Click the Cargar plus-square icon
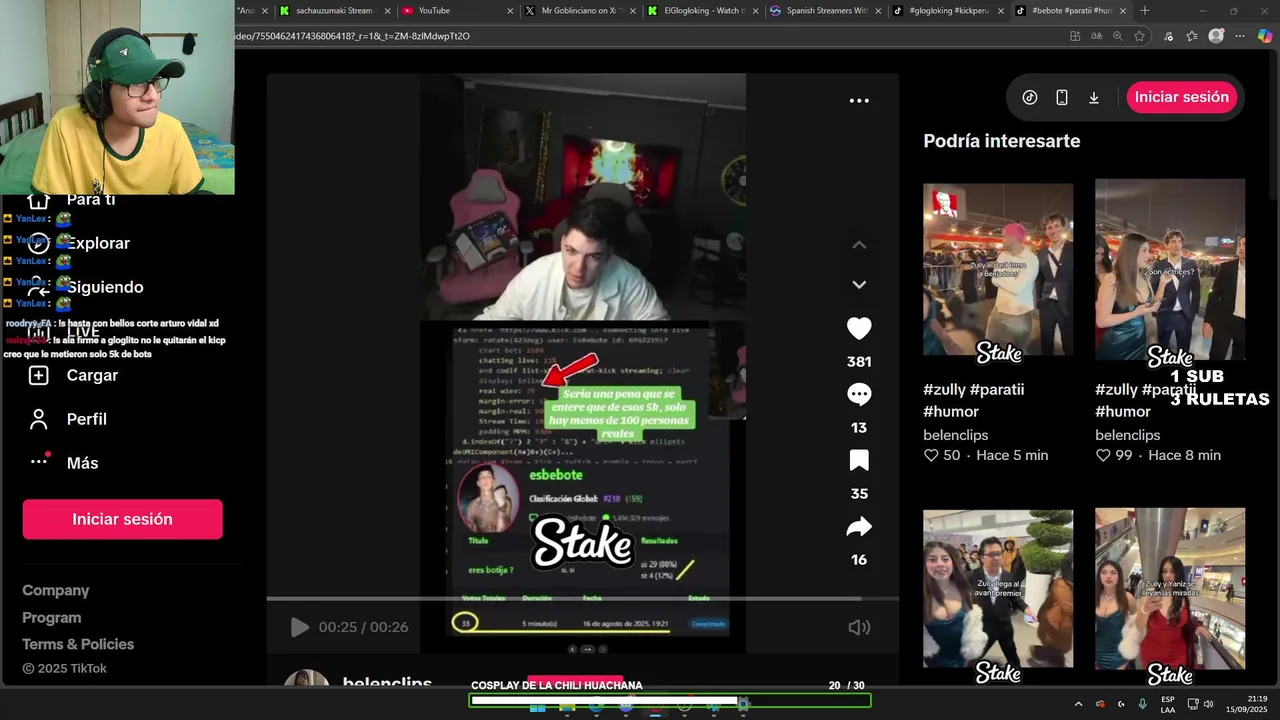 point(38,375)
